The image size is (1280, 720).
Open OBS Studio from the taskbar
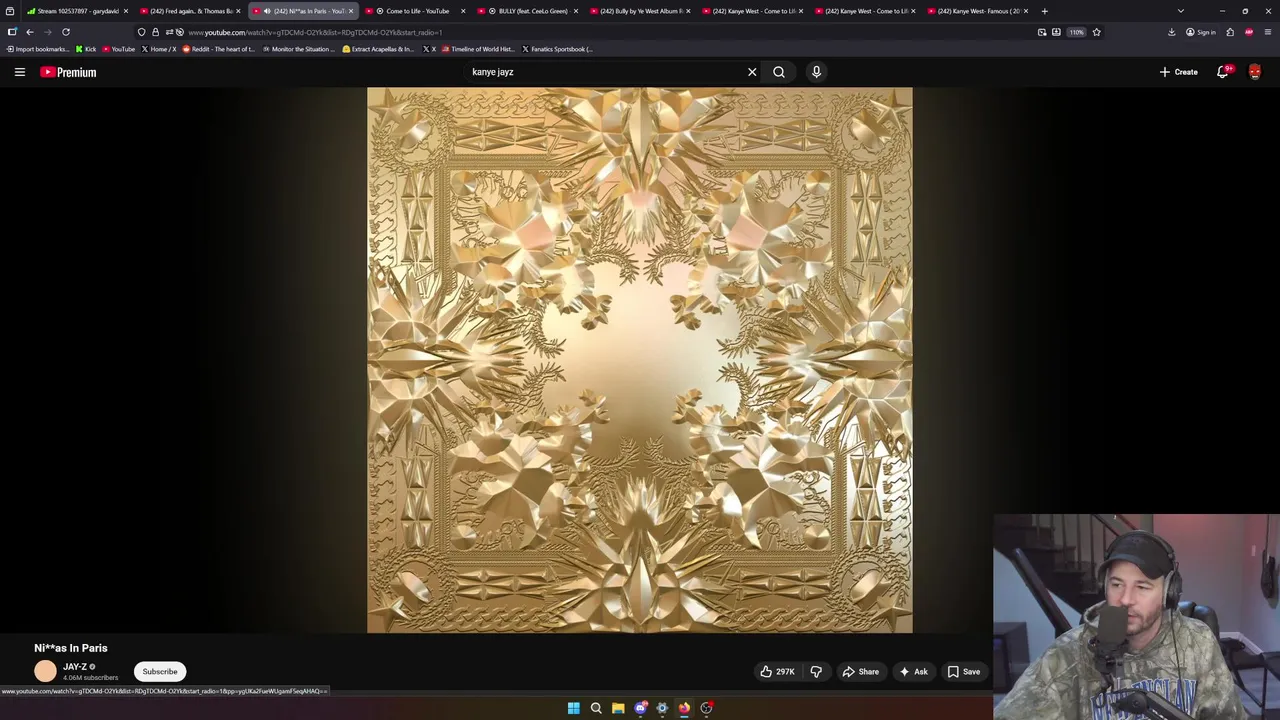point(706,708)
